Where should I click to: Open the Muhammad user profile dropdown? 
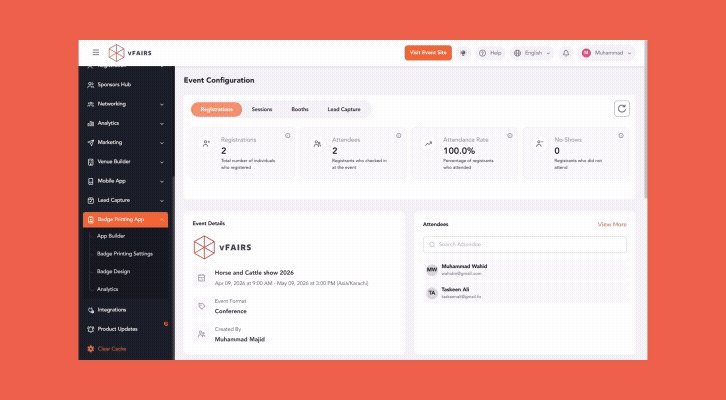pos(607,52)
